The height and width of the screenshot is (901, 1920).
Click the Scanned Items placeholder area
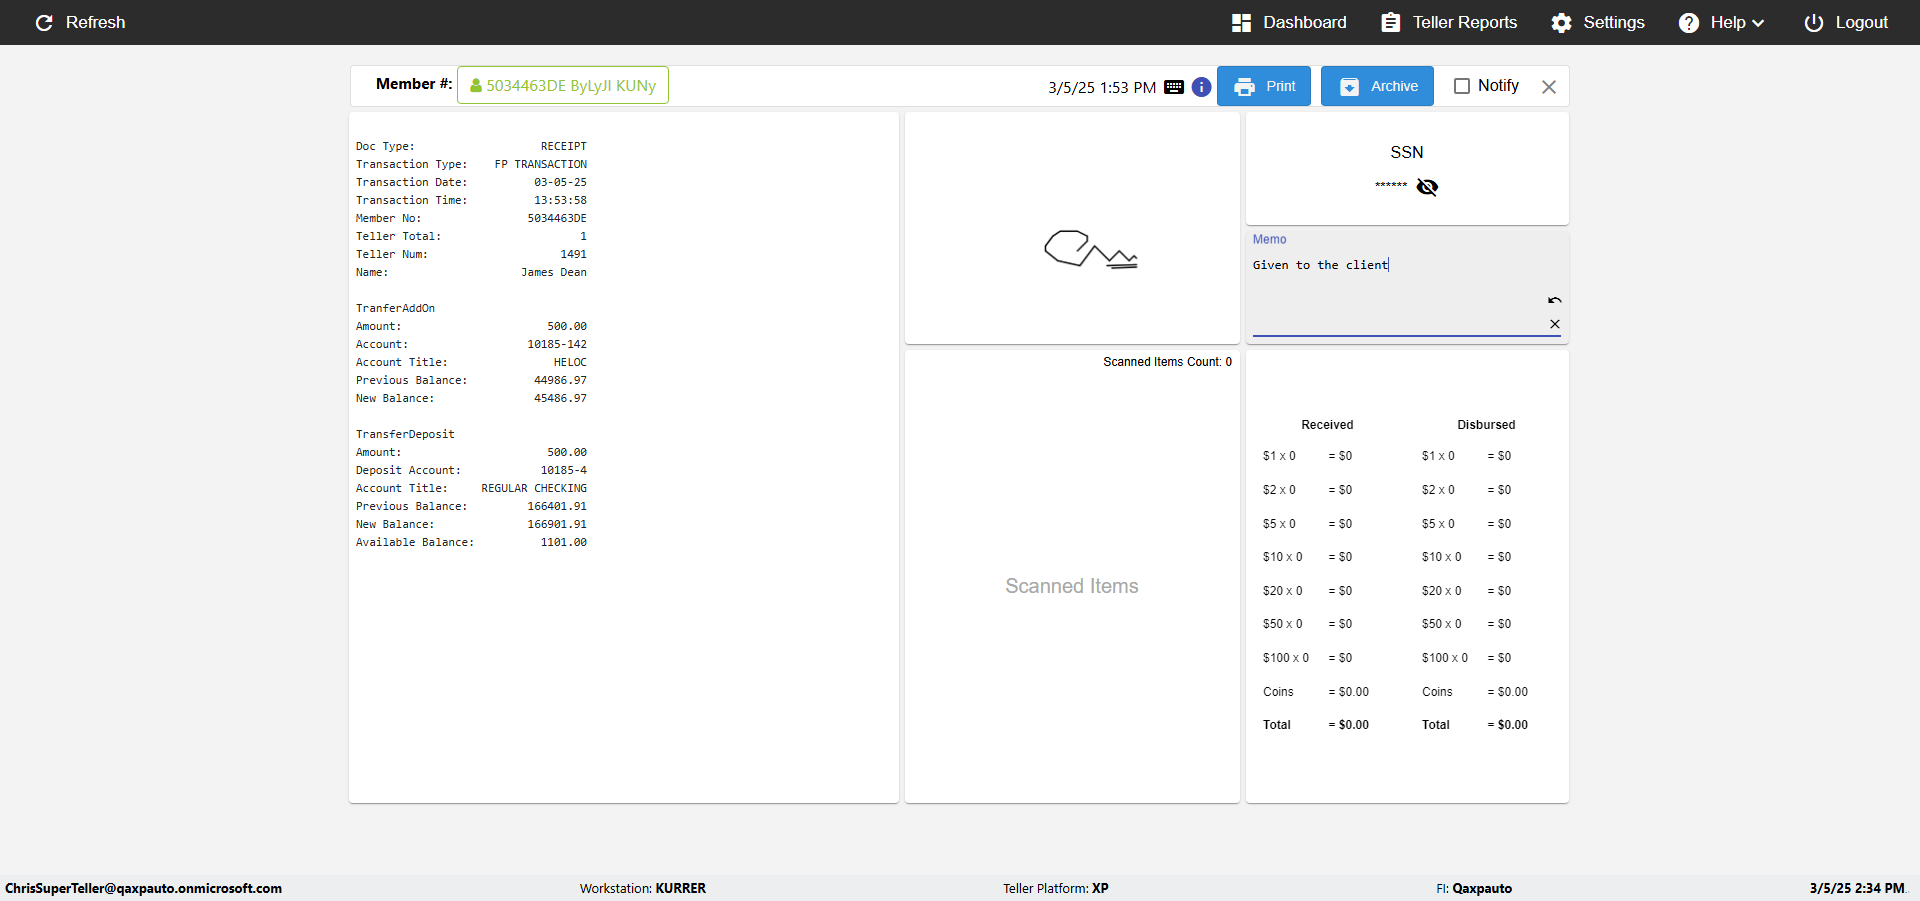pyautogui.click(x=1072, y=586)
